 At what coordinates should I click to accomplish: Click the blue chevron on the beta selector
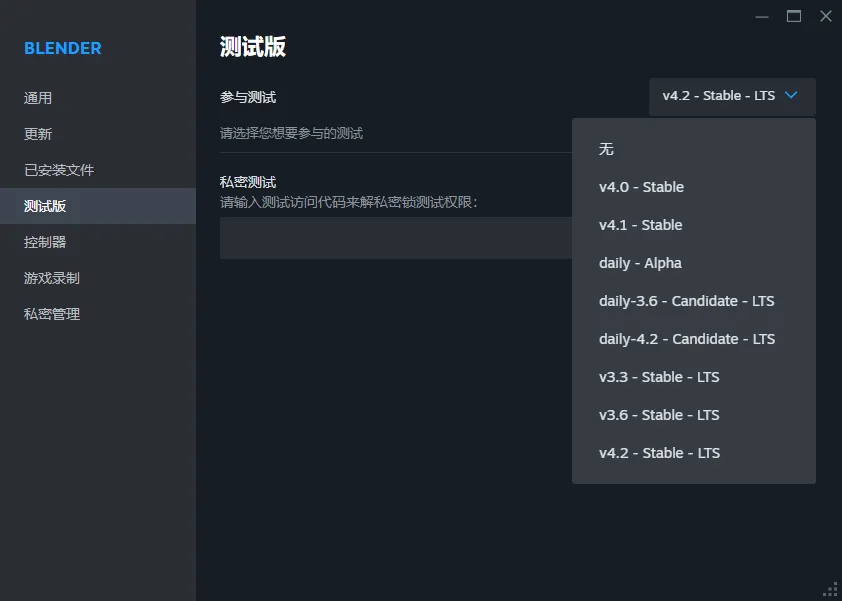tap(789, 97)
